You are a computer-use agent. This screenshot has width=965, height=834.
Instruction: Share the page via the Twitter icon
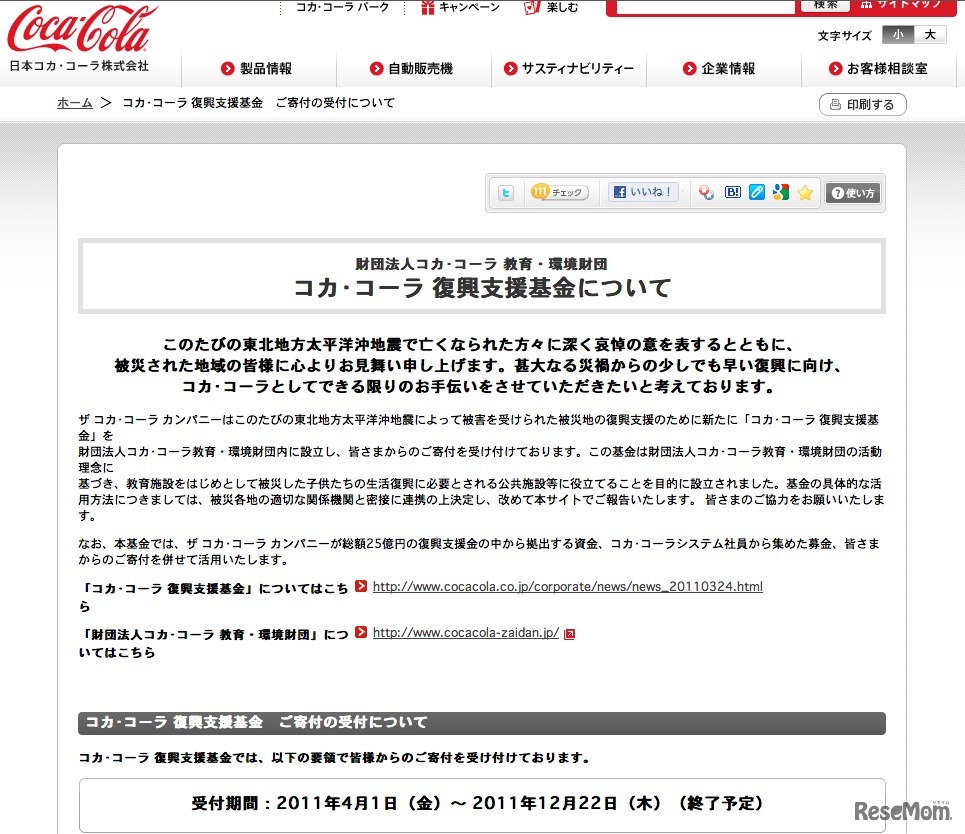pyautogui.click(x=507, y=192)
